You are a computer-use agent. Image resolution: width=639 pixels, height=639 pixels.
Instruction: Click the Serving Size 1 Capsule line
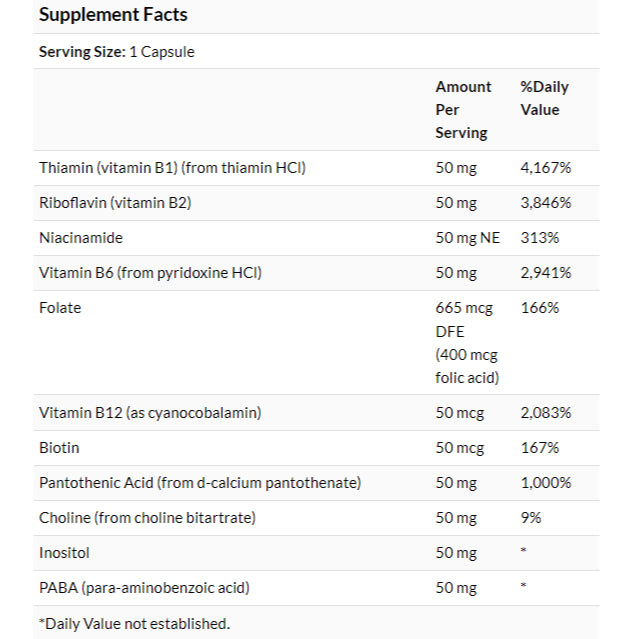(116, 52)
